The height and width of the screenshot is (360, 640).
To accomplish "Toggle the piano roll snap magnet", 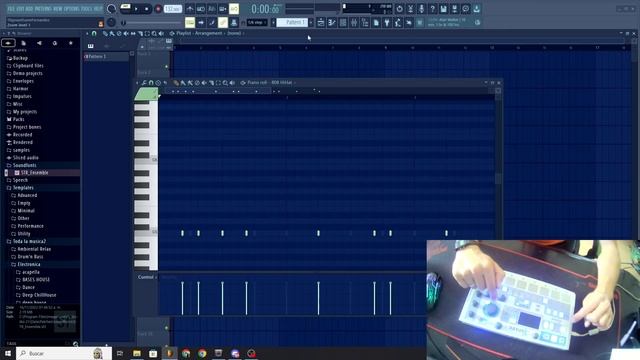I will tap(151, 83).
